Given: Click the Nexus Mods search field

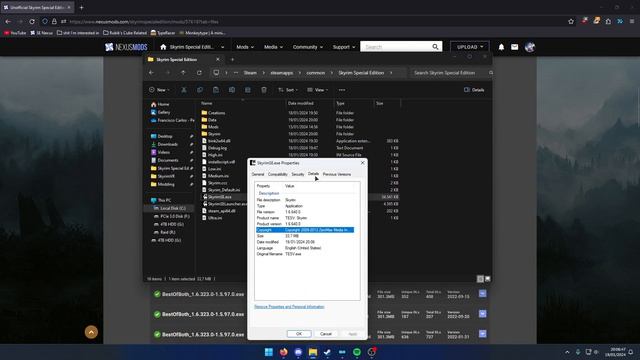Looking at the screenshot, I should point(396,47).
